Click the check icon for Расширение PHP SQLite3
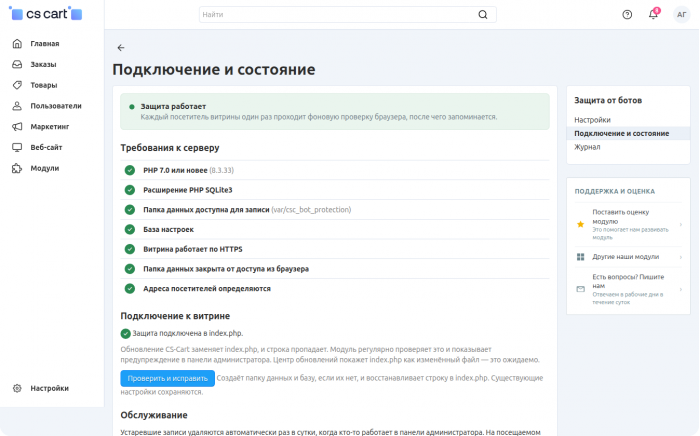 (130, 190)
